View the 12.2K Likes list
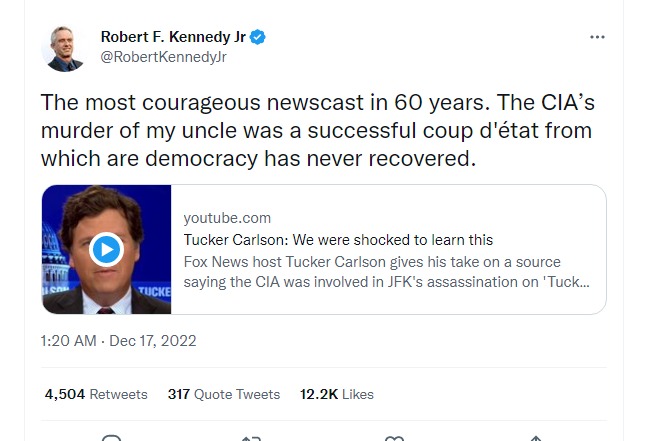 click(x=337, y=394)
